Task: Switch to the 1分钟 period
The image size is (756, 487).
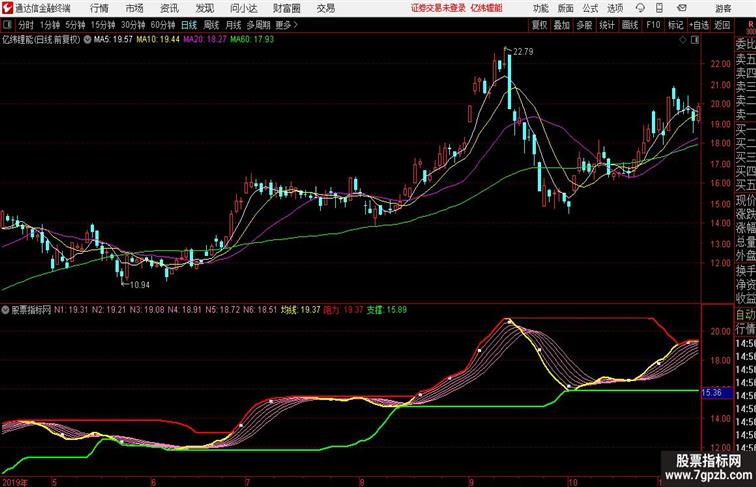Action: [50, 25]
